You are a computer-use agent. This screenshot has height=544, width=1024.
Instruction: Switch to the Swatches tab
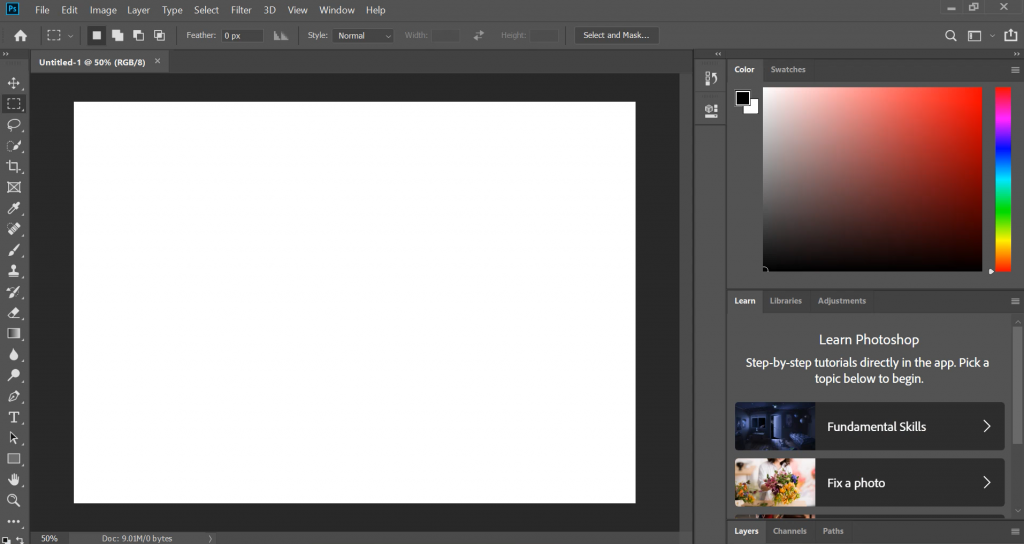pos(788,70)
